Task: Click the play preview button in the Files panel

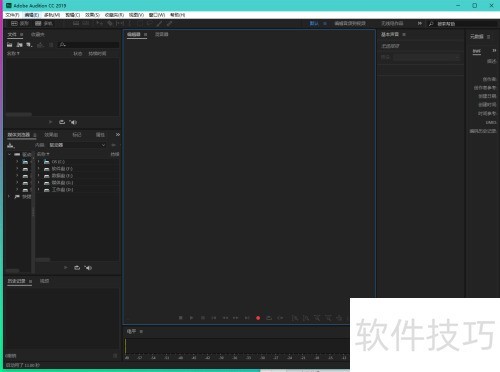Action: [51, 122]
